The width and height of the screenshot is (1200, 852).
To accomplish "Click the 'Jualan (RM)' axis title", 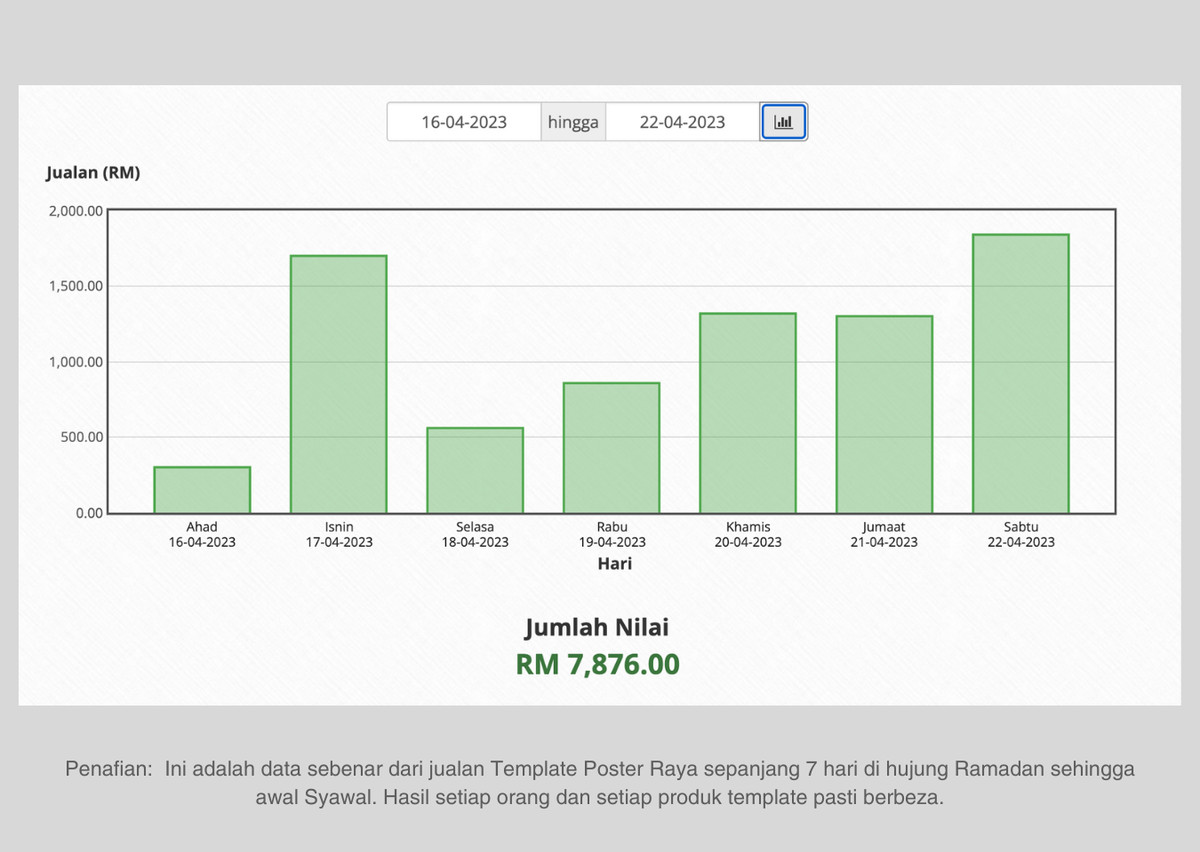I will [93, 172].
